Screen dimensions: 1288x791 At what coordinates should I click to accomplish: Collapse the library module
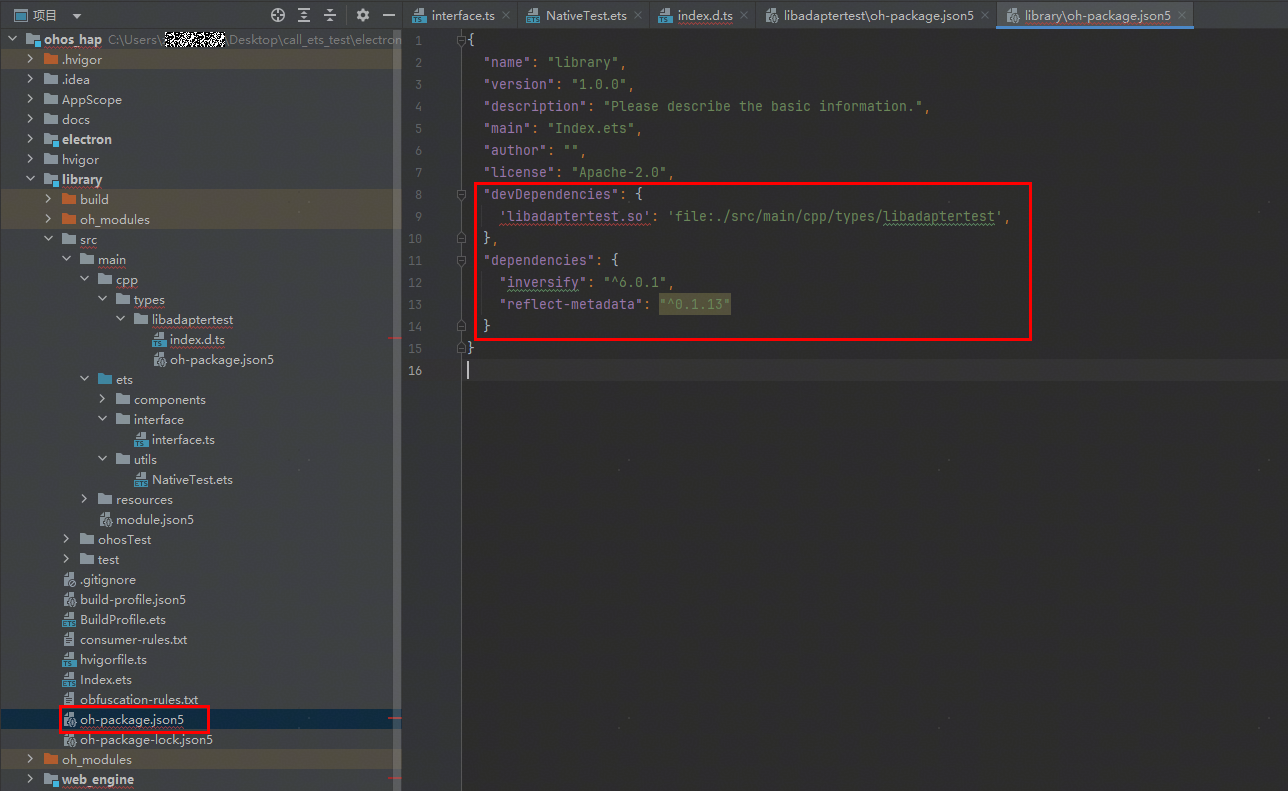(x=31, y=180)
